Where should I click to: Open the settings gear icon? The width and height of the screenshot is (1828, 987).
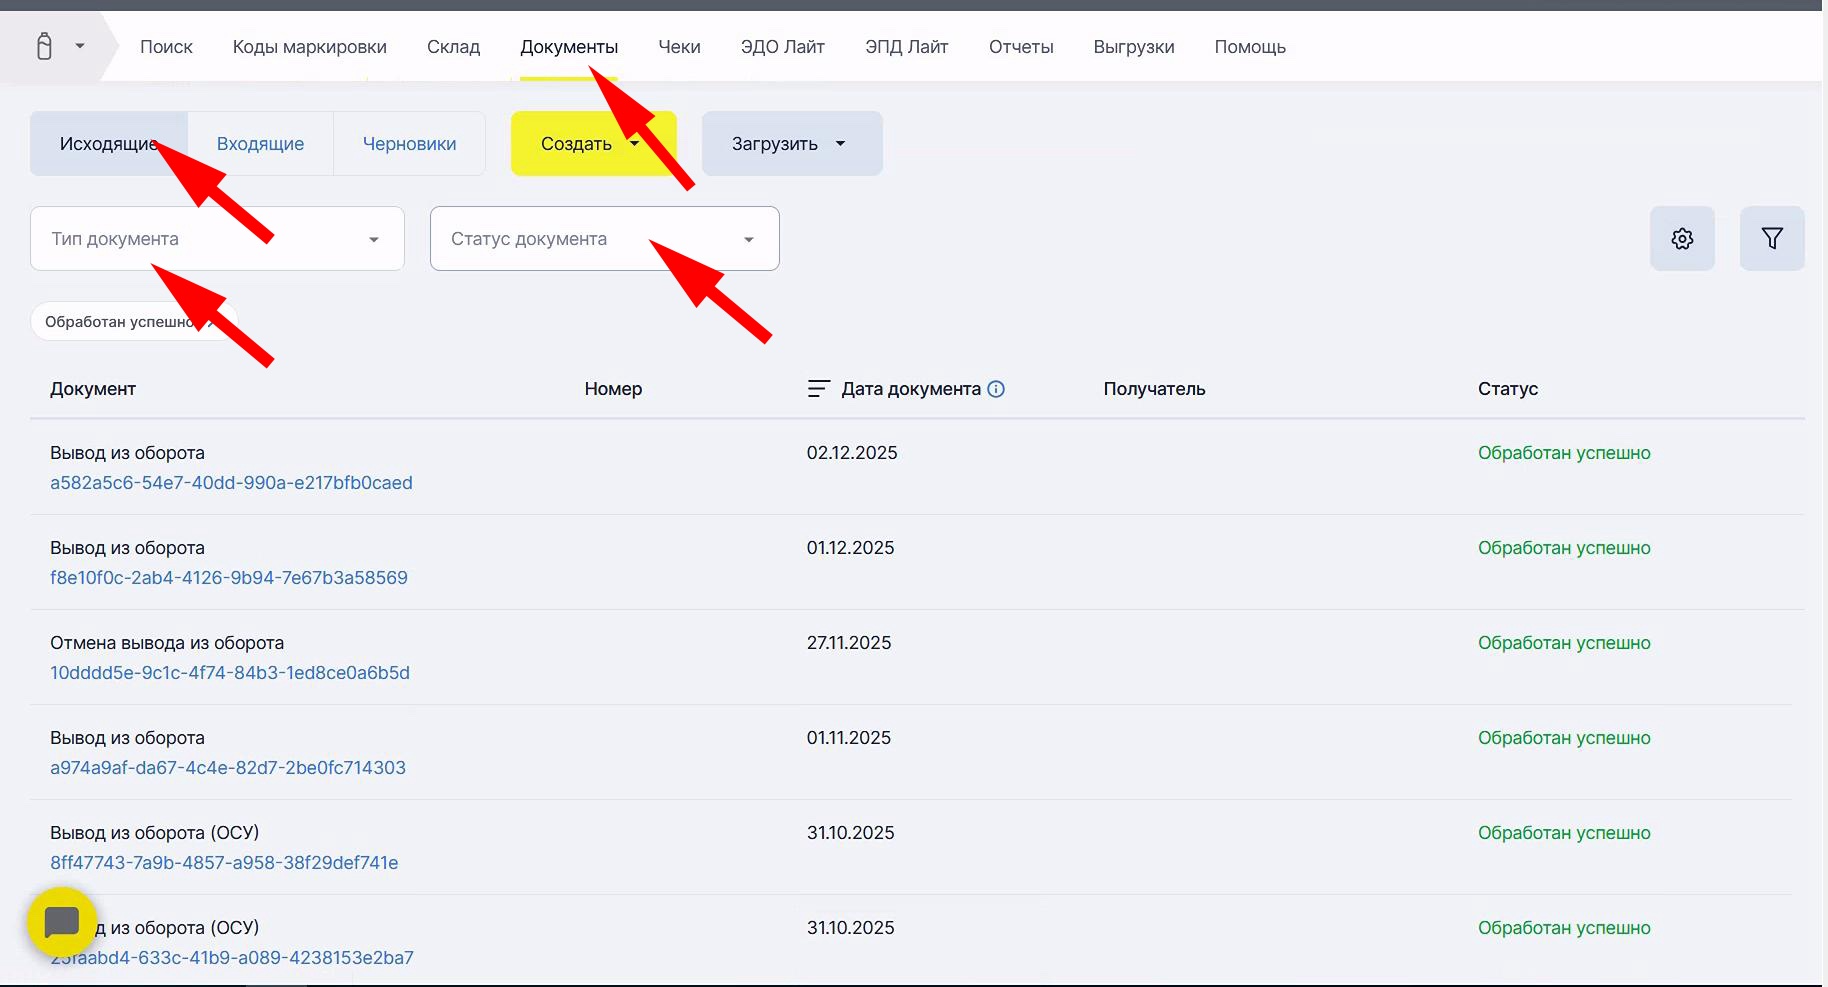click(x=1682, y=239)
